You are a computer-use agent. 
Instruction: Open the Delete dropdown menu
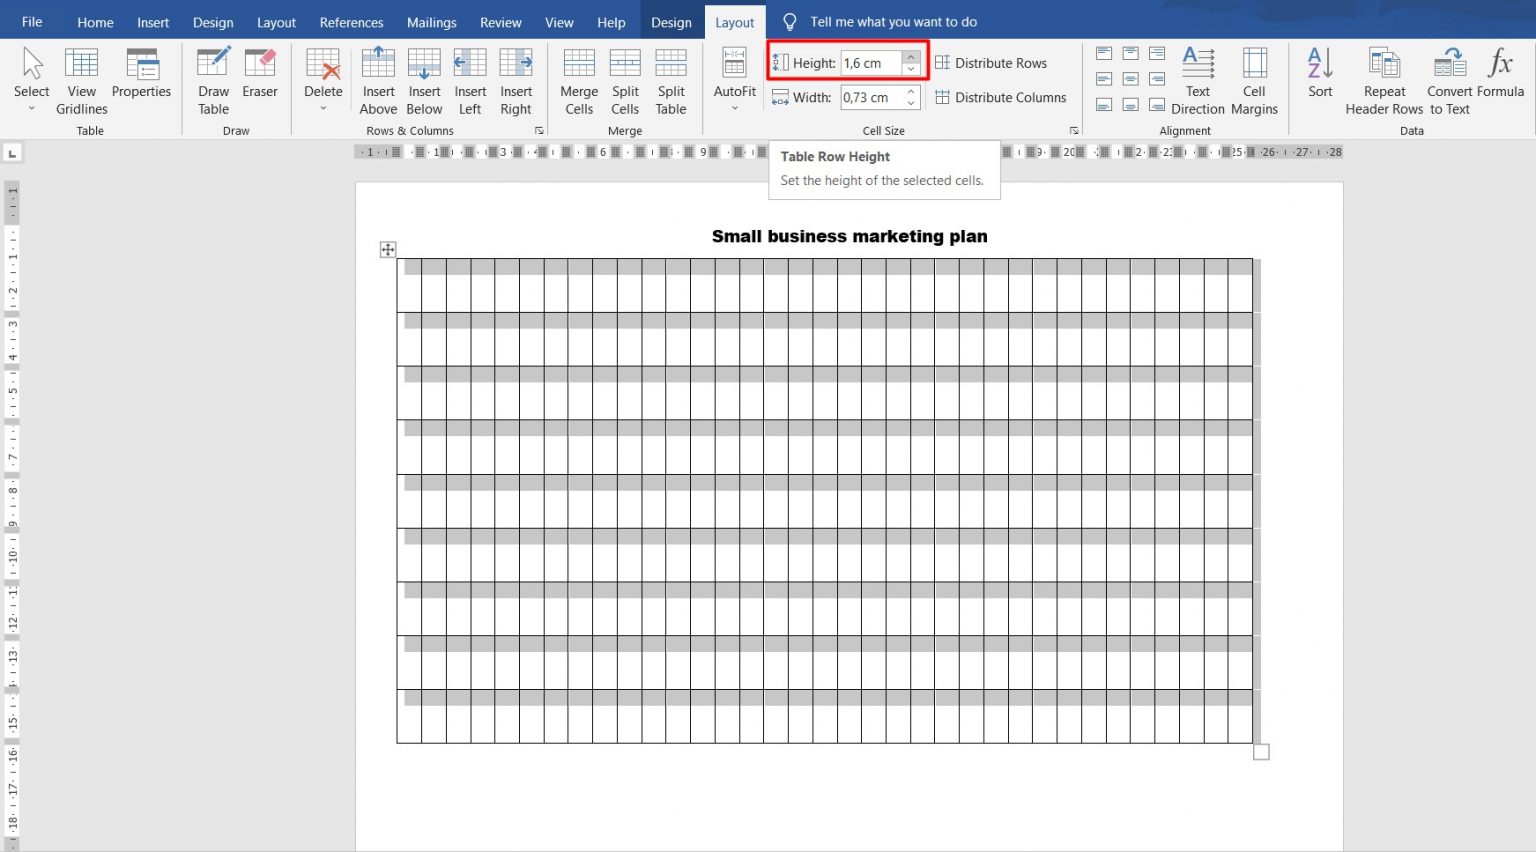(x=323, y=80)
